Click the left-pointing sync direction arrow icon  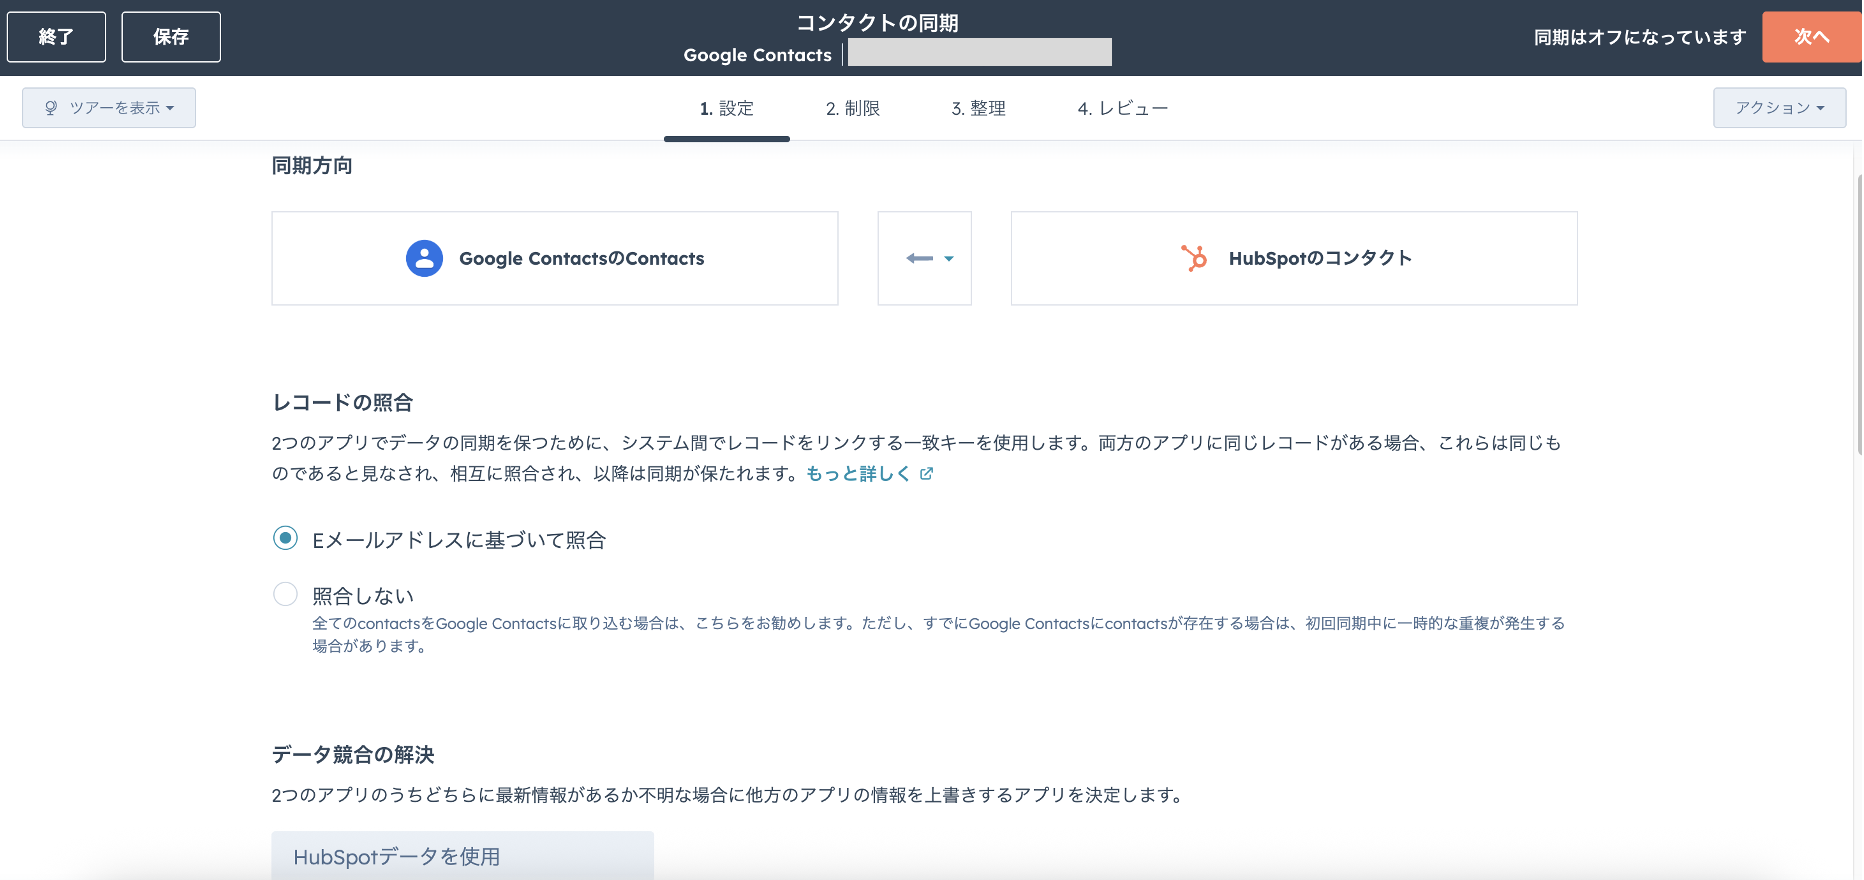(918, 258)
